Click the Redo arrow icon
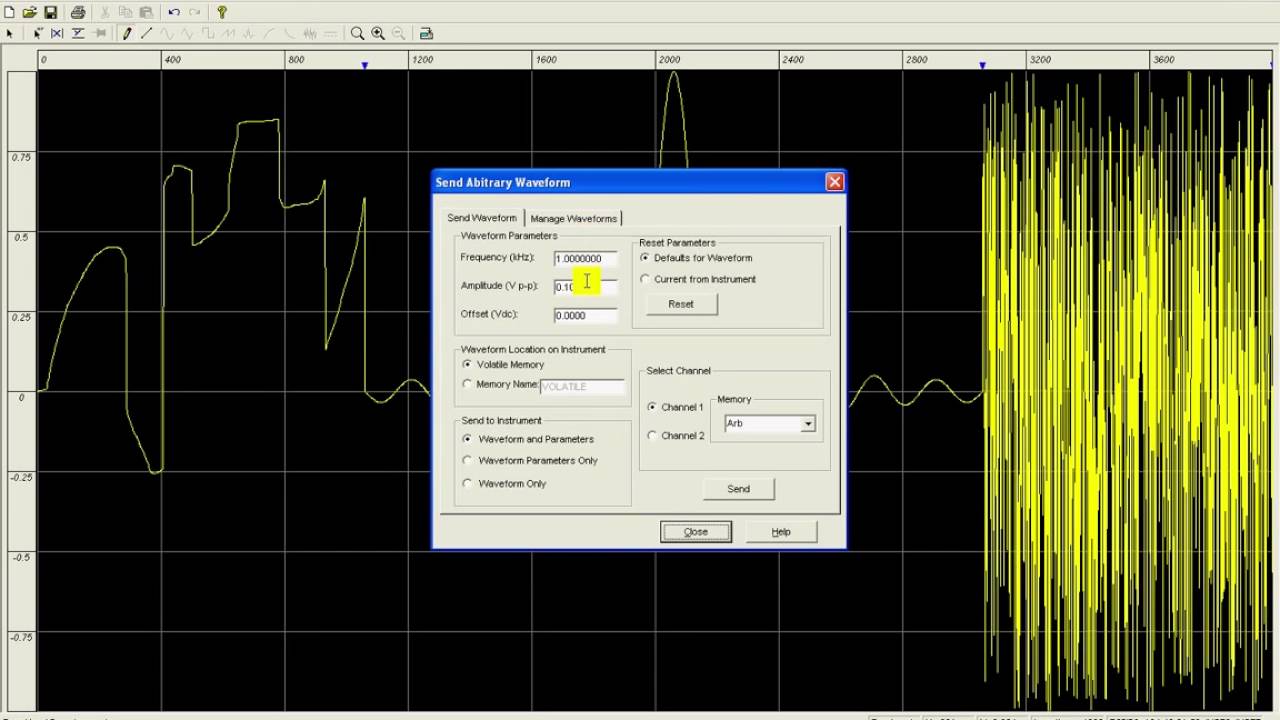This screenshot has height=720, width=1280. point(194,12)
